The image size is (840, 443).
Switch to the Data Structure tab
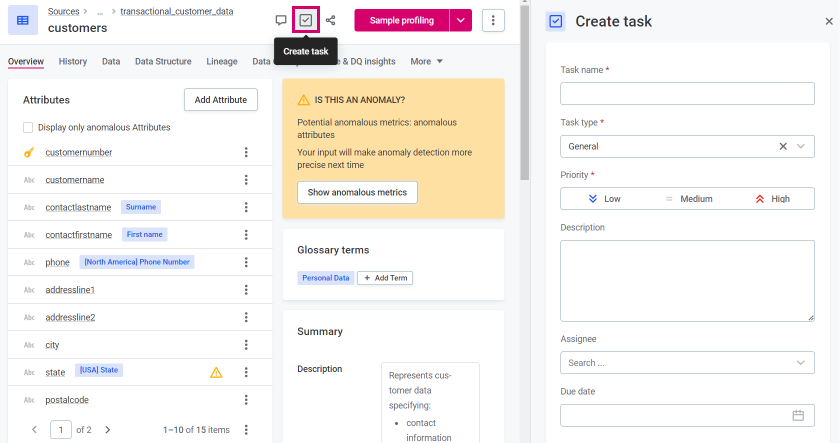coord(163,61)
